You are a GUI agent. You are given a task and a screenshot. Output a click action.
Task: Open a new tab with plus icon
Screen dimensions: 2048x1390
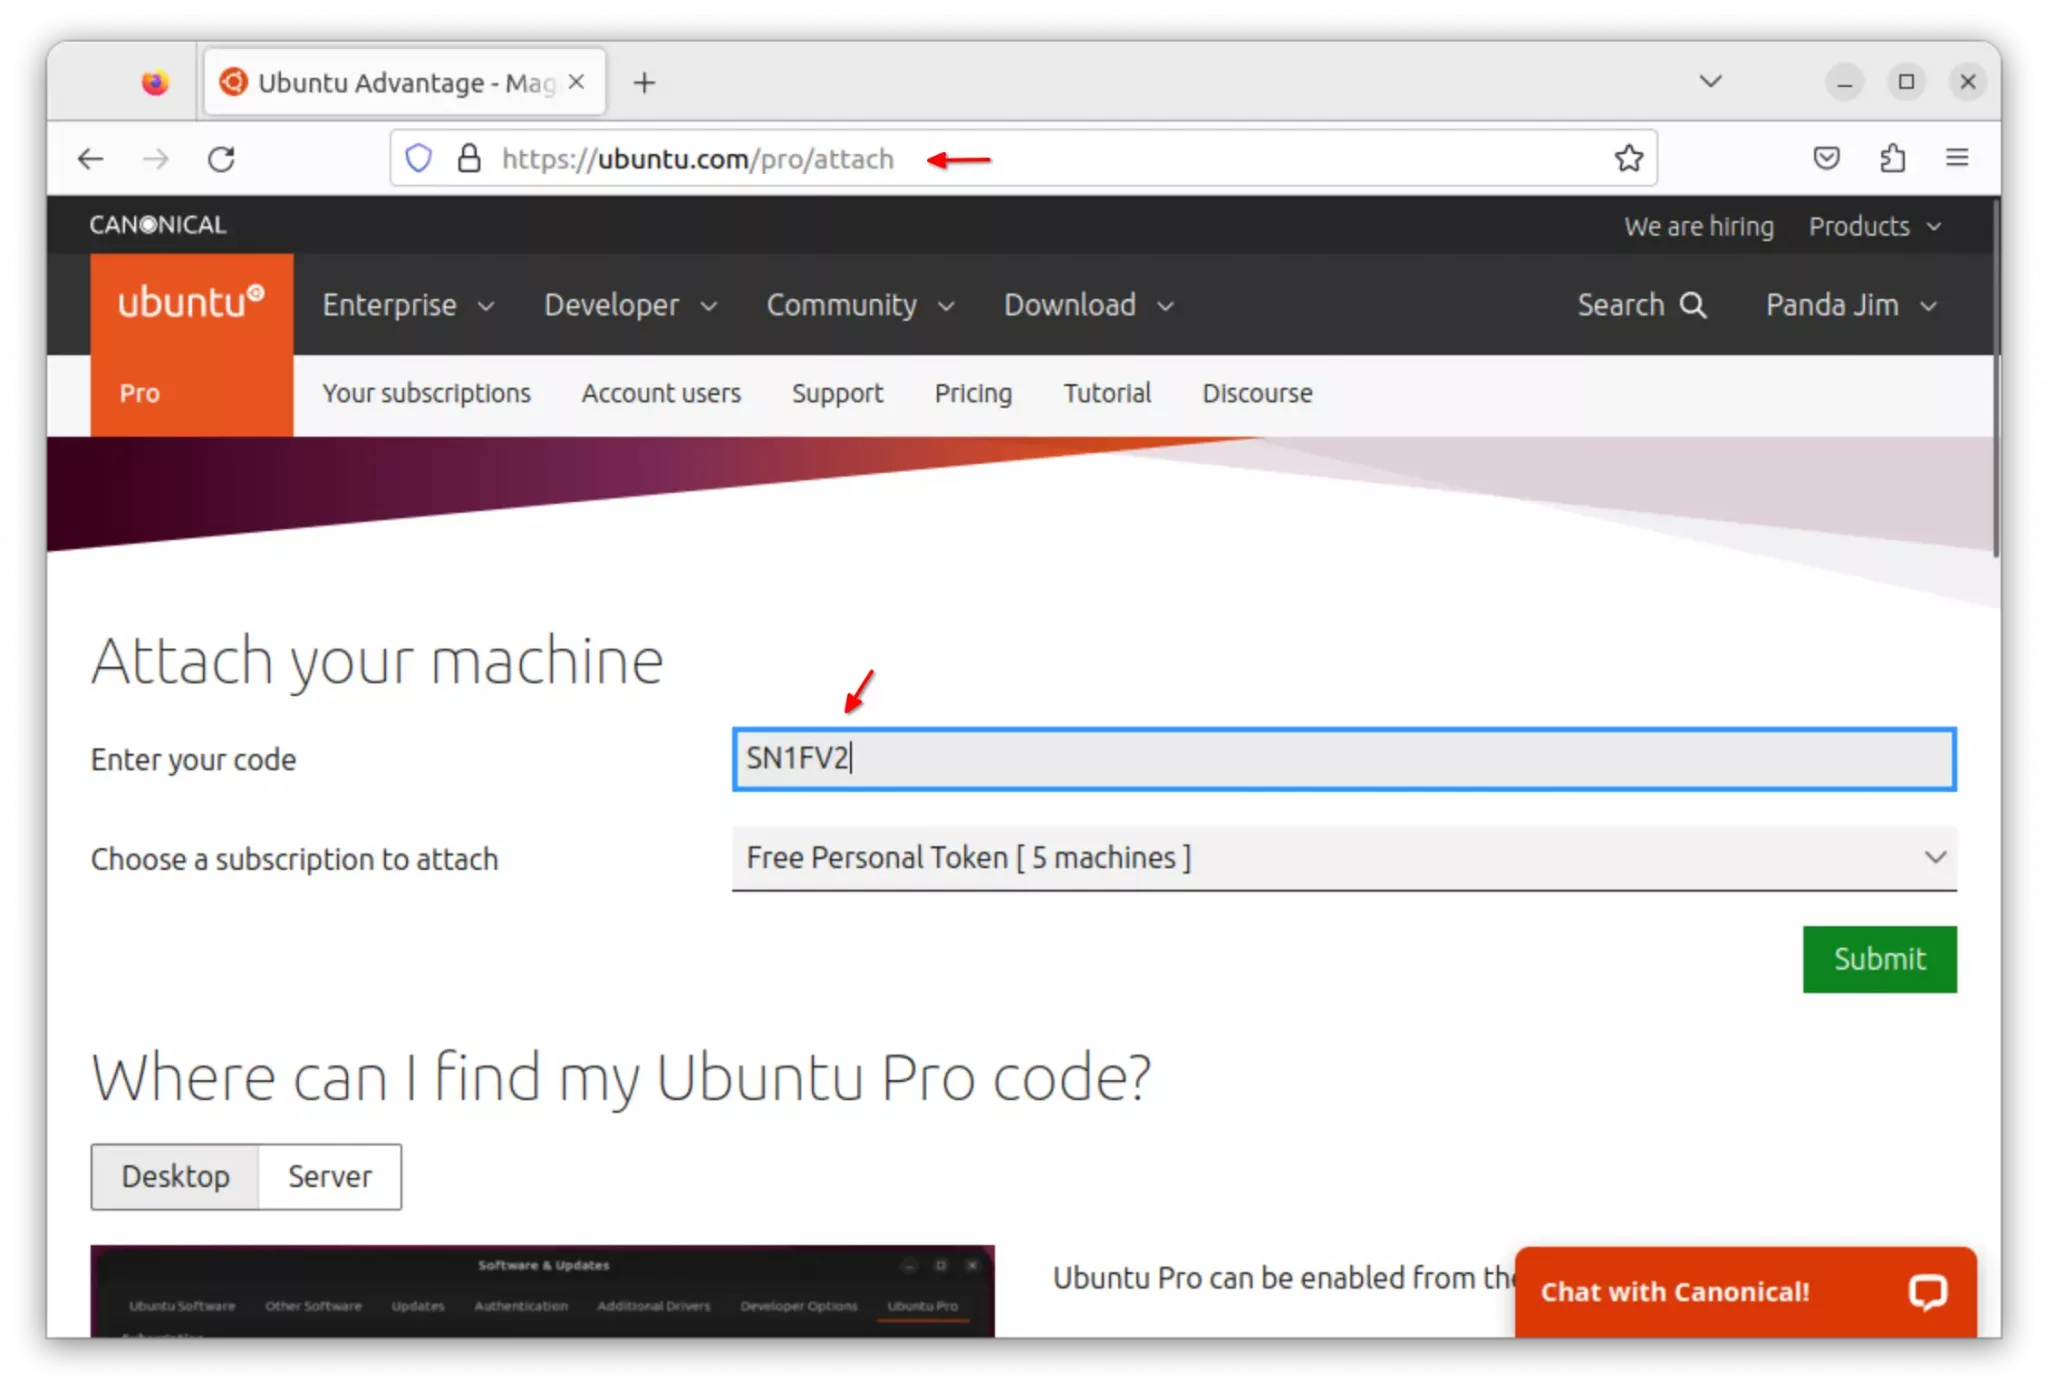point(644,83)
